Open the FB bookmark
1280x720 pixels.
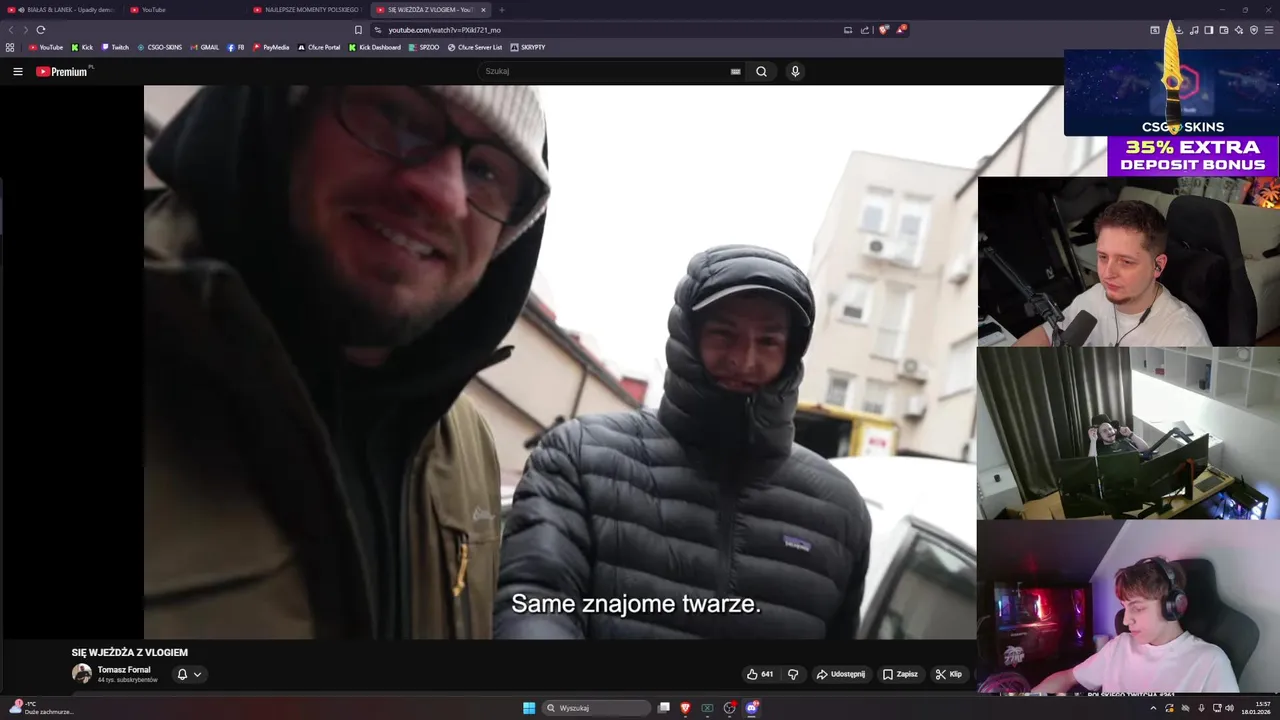coord(236,47)
